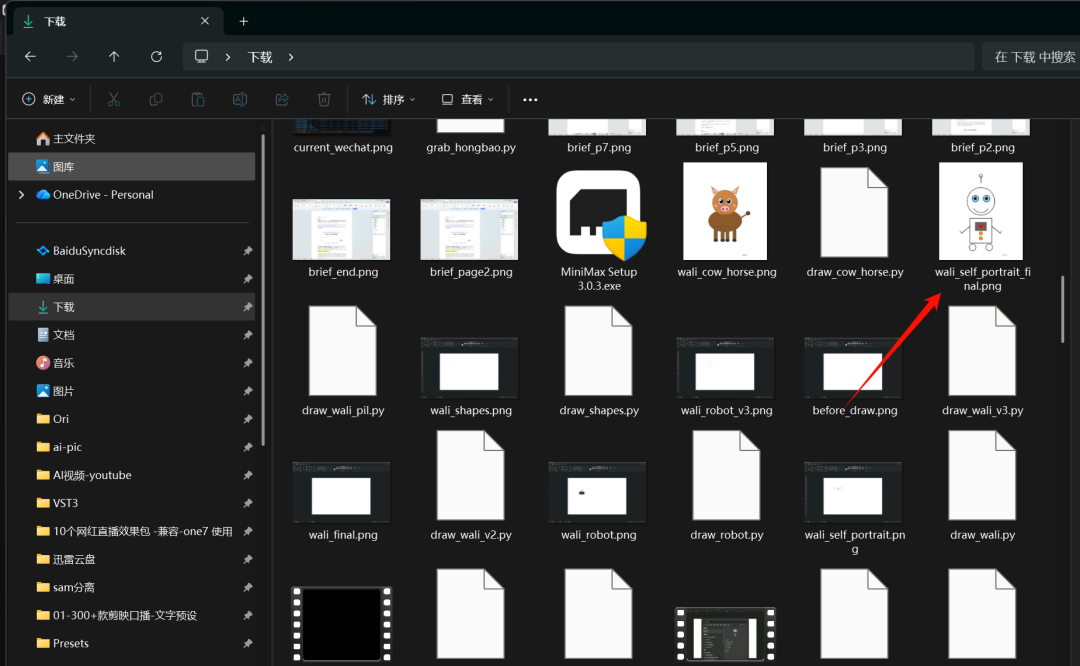Screen dimensions: 1080x666
Task: Refresh the current folder view
Action: [x=156, y=57]
